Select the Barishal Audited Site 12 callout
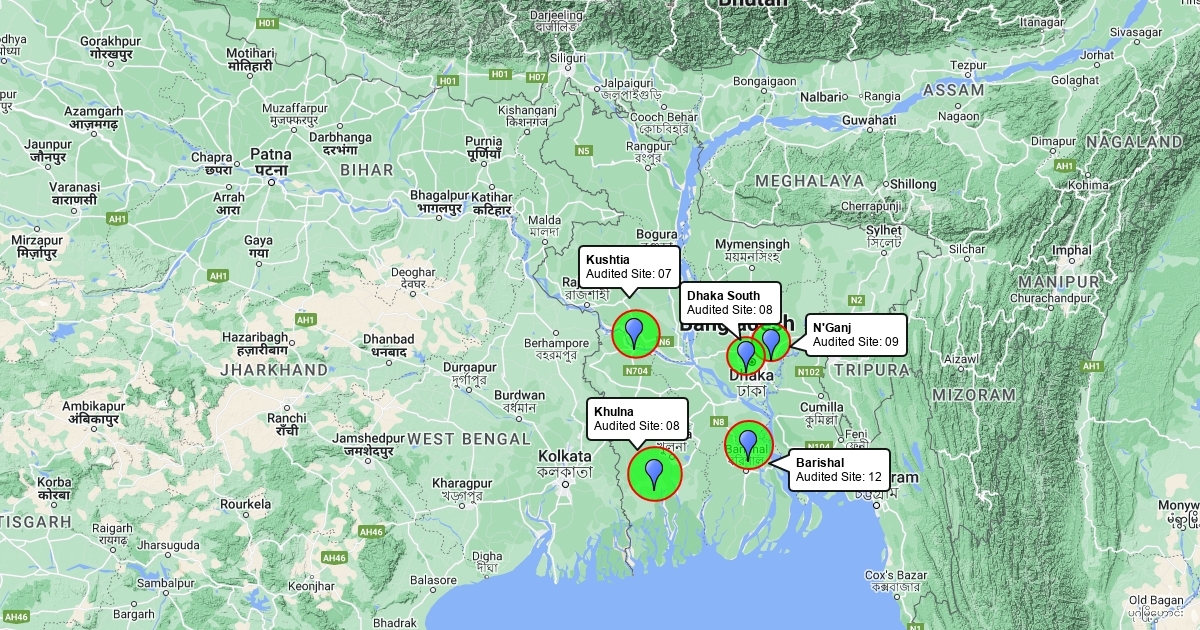This screenshot has width=1200, height=630. [x=839, y=470]
